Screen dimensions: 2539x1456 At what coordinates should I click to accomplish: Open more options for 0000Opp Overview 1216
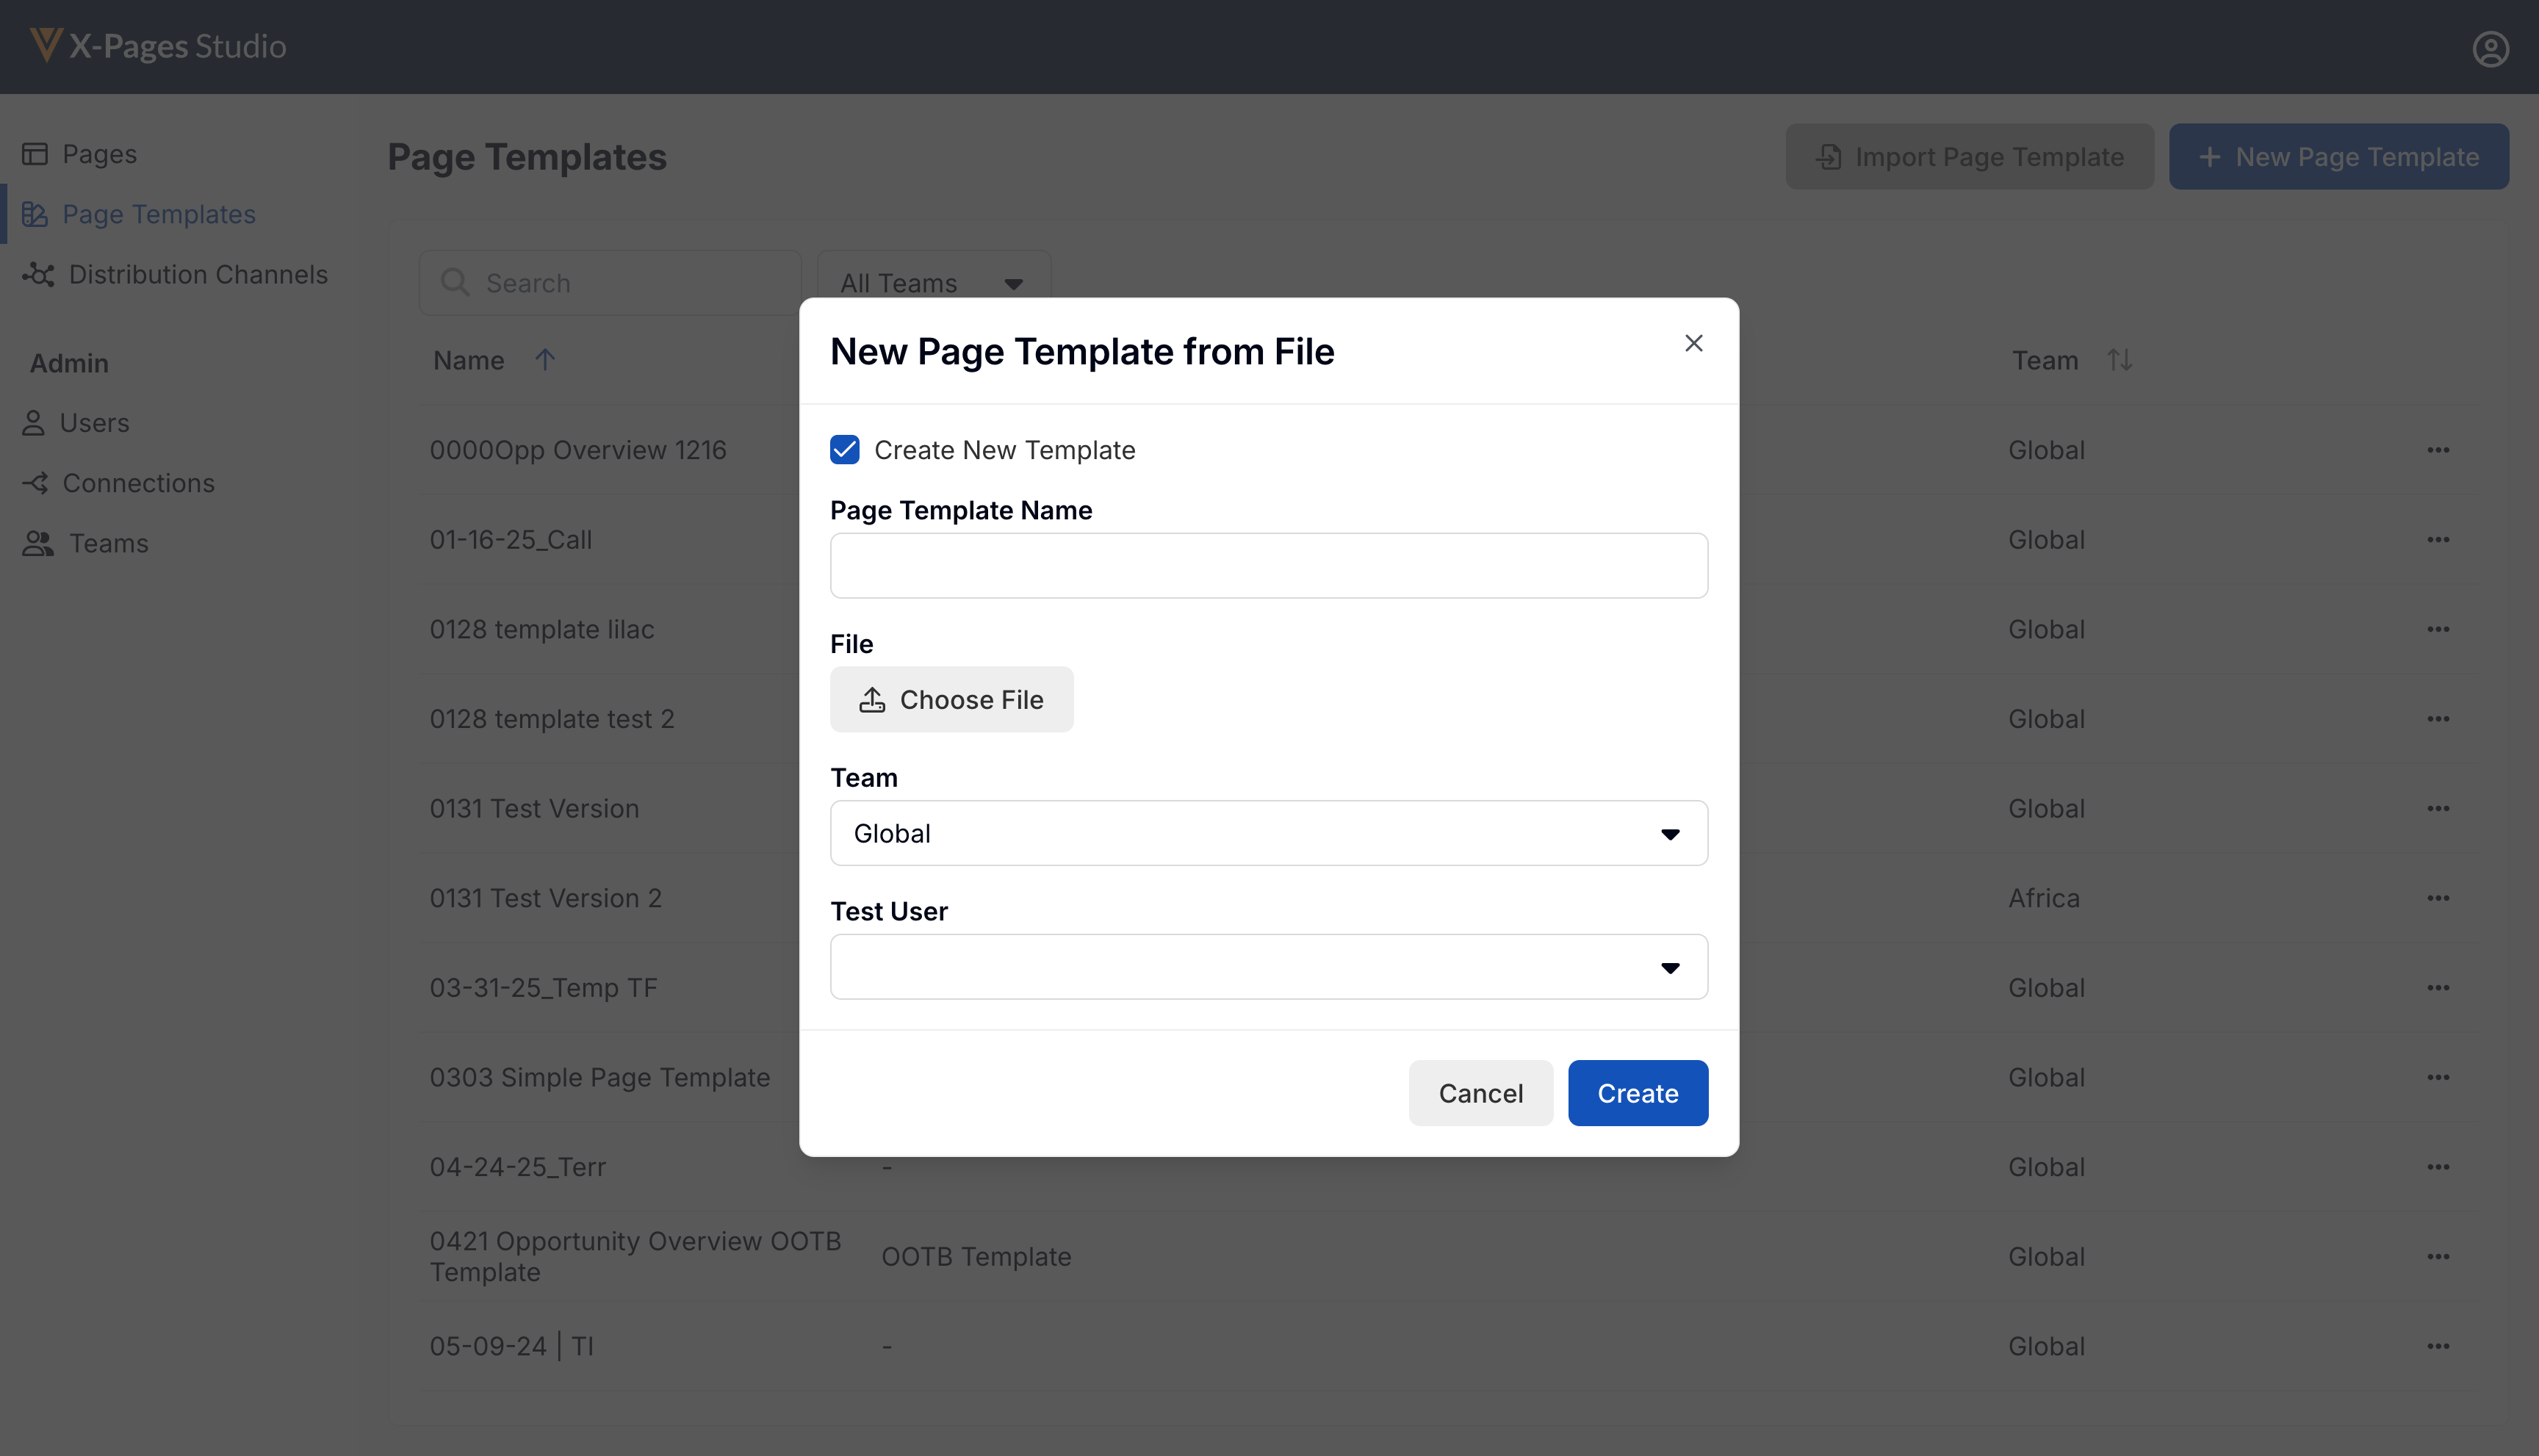(x=2437, y=450)
